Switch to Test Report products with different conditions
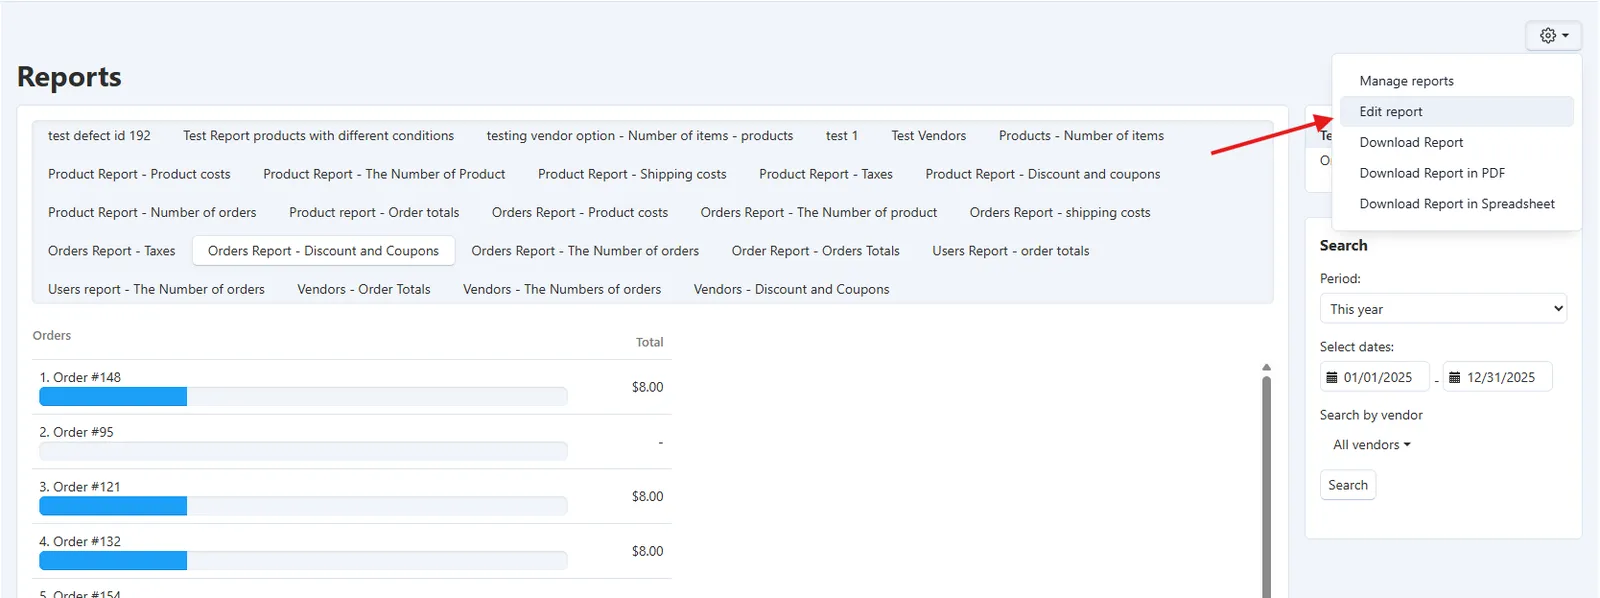 coord(318,136)
